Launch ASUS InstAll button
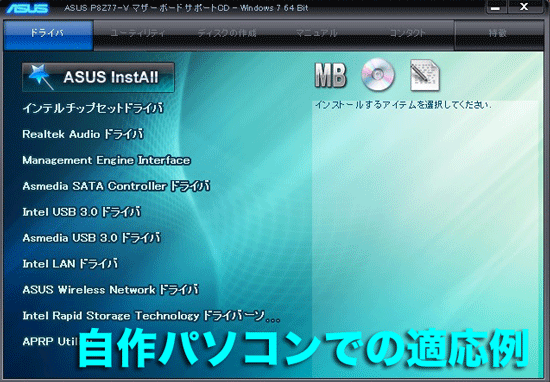The width and height of the screenshot is (550, 382). tap(98, 78)
